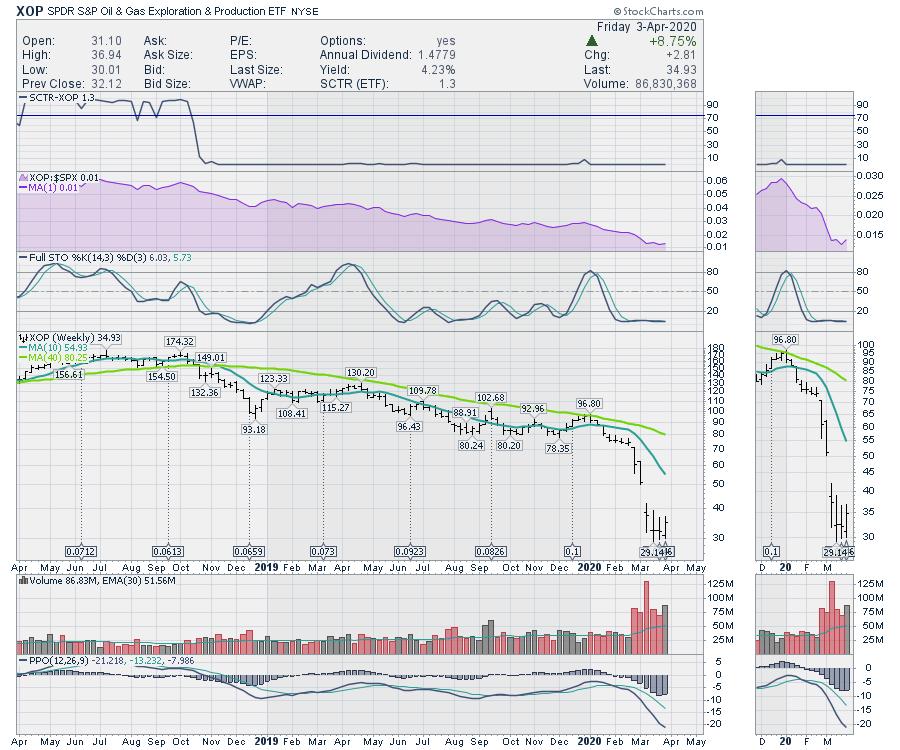The image size is (900, 750).
Task: Click the 96.80 callout in zoomed side panel
Action: [786, 342]
